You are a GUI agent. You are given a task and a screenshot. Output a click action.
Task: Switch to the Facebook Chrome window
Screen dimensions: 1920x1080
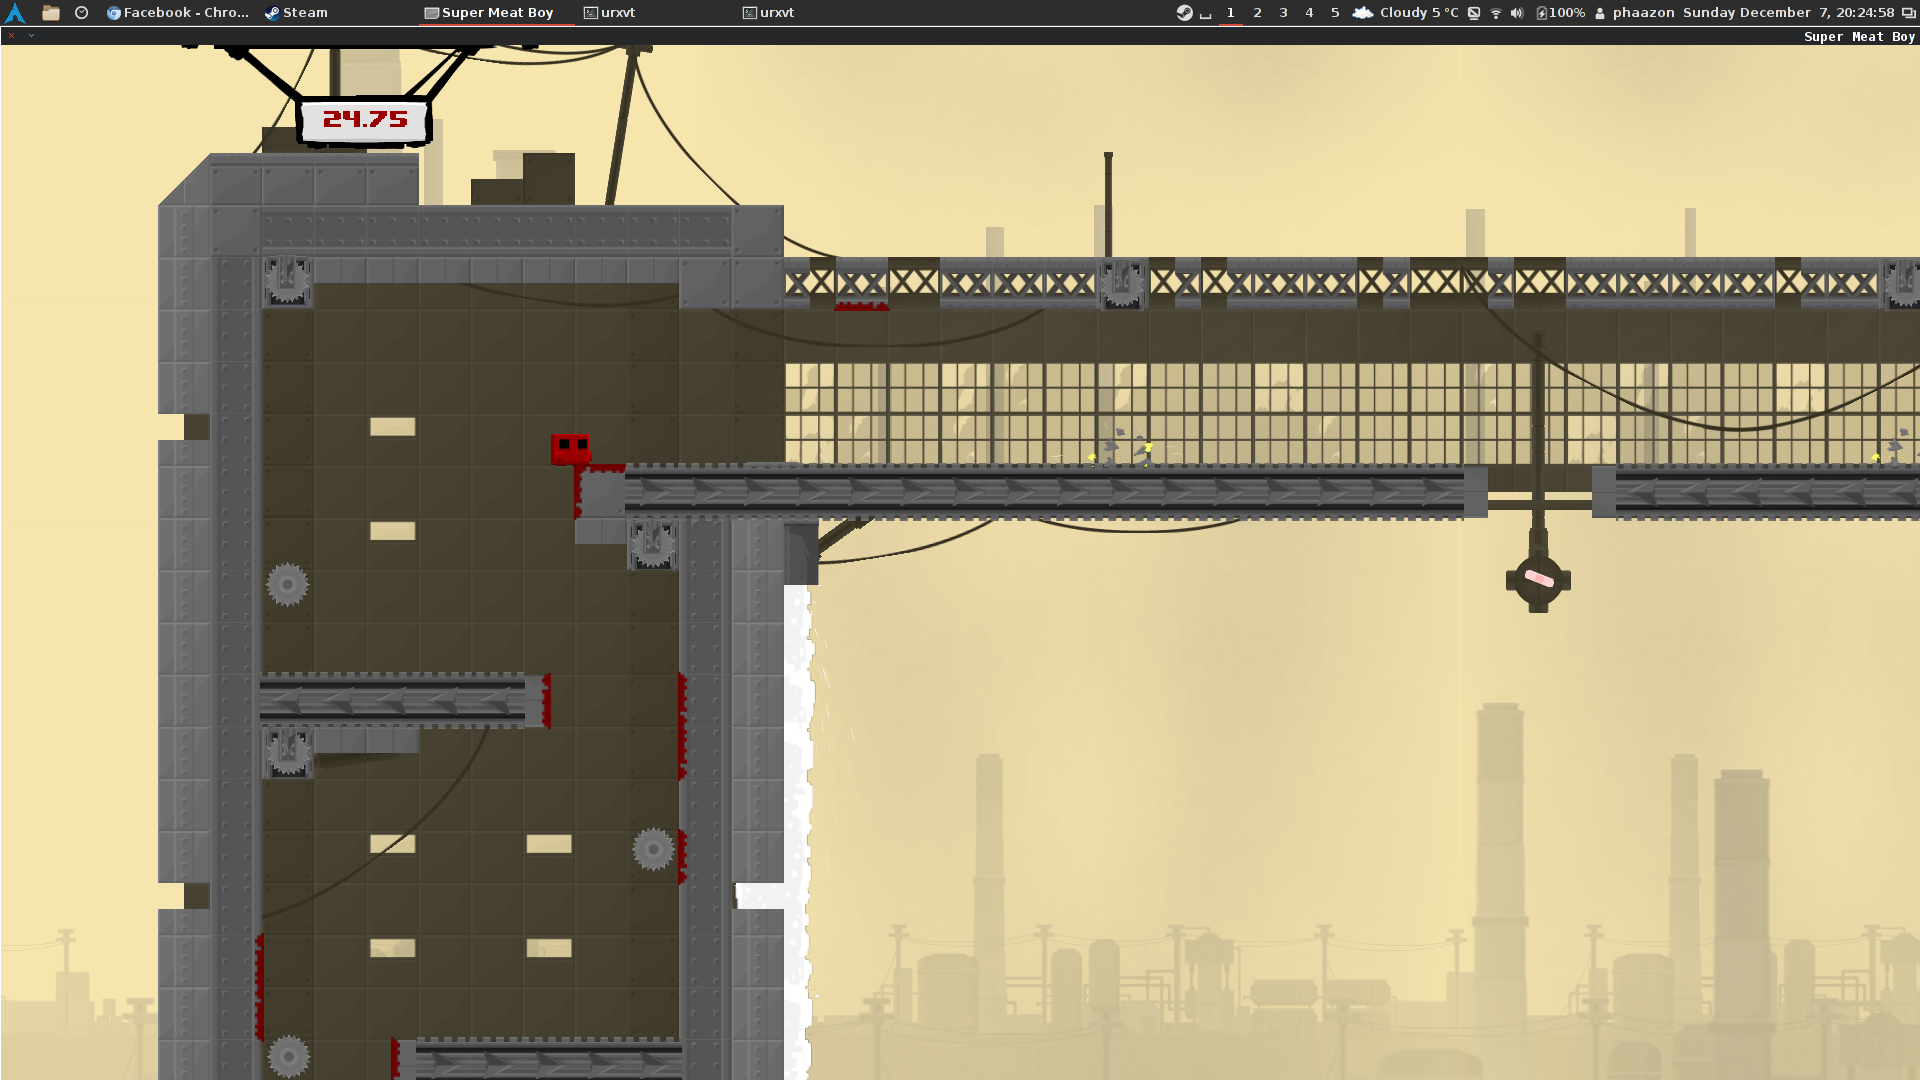click(178, 13)
